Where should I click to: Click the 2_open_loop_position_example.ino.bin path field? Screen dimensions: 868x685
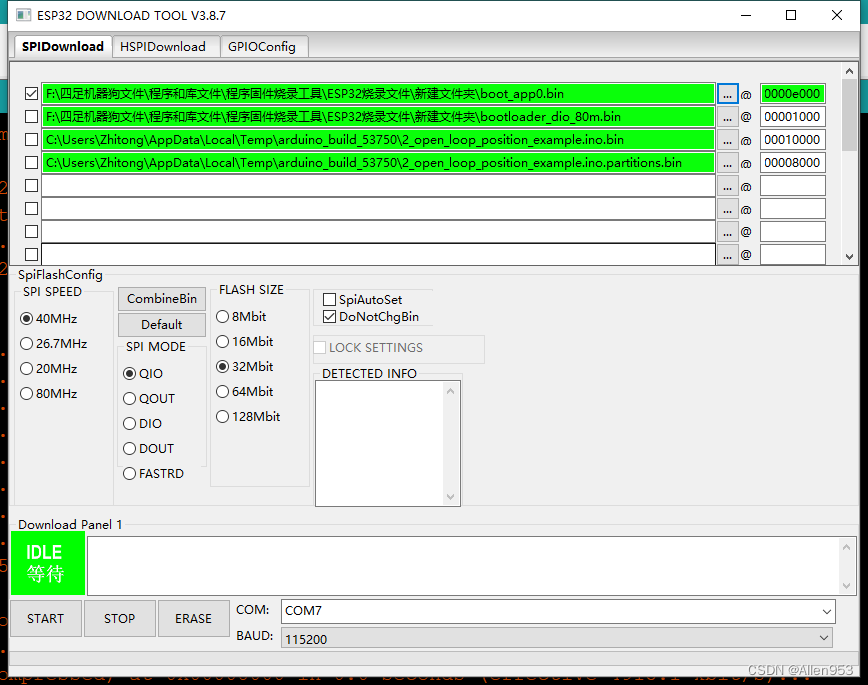click(x=379, y=140)
